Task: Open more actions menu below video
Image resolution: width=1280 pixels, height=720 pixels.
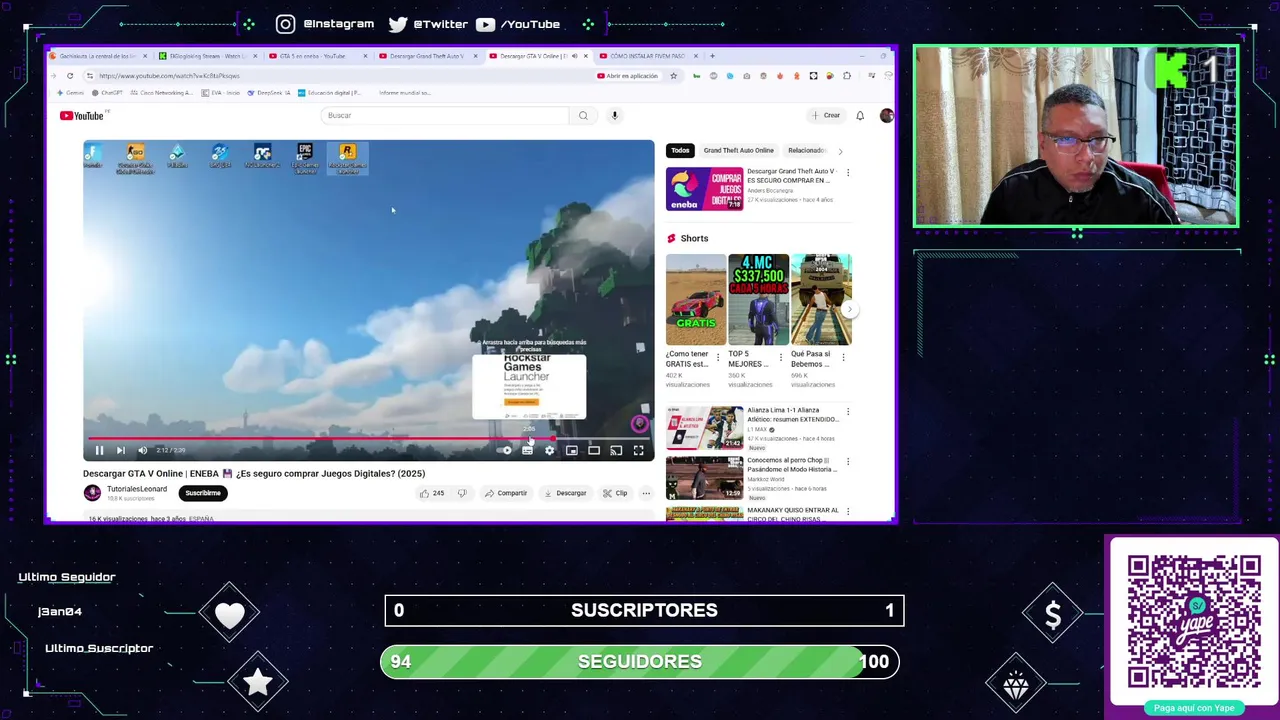Action: (x=646, y=493)
